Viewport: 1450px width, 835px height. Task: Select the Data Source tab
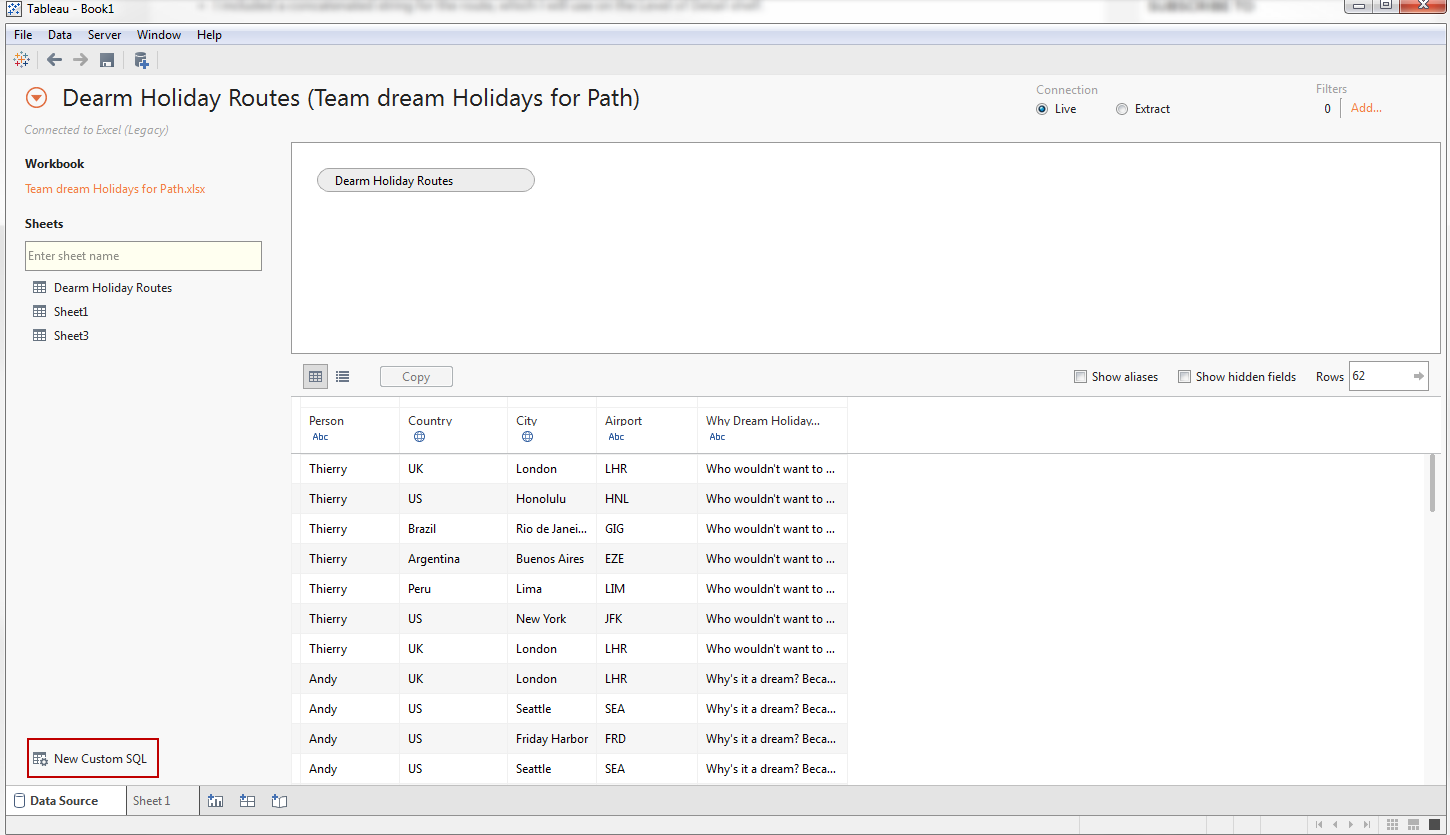click(66, 801)
